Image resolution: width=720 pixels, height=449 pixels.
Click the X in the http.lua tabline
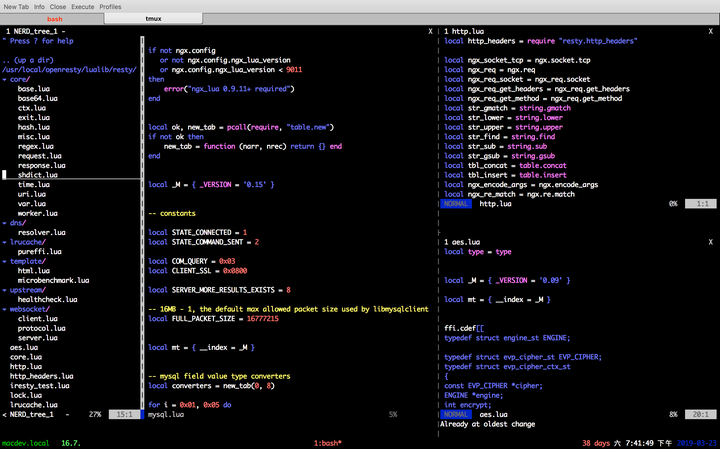[x=711, y=32]
